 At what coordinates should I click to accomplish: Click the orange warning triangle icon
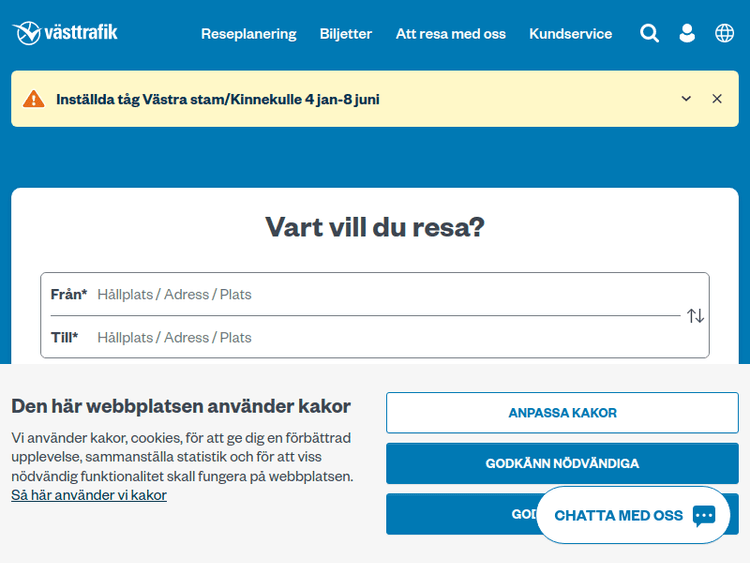pos(34,99)
